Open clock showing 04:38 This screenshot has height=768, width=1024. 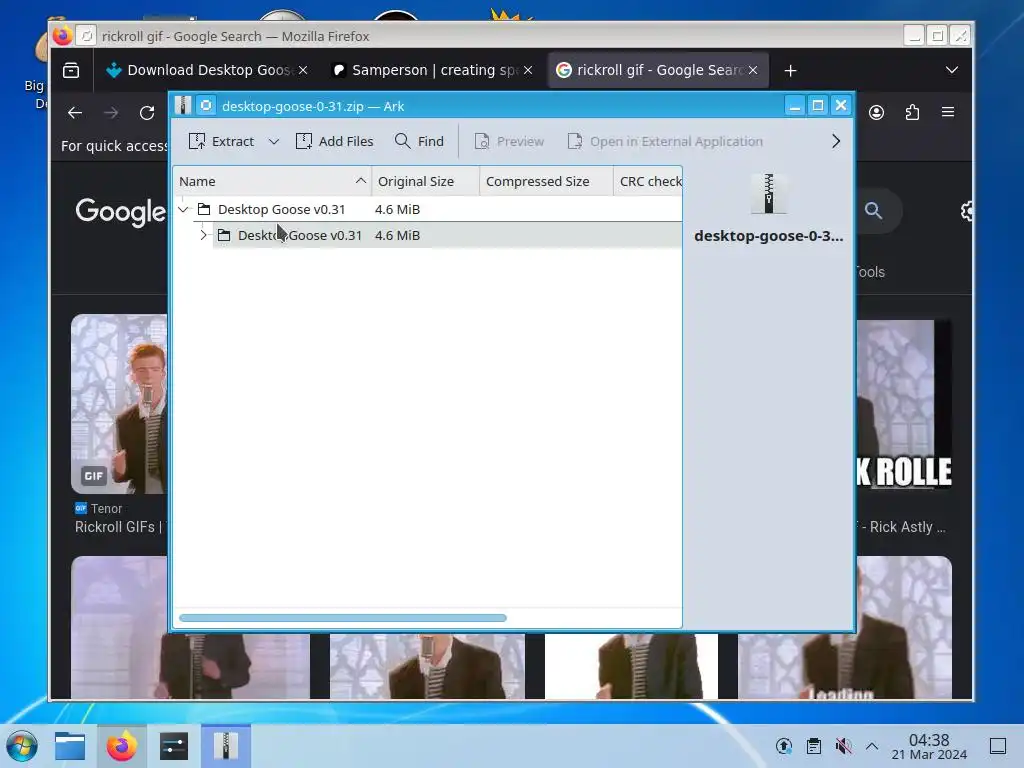click(929, 746)
